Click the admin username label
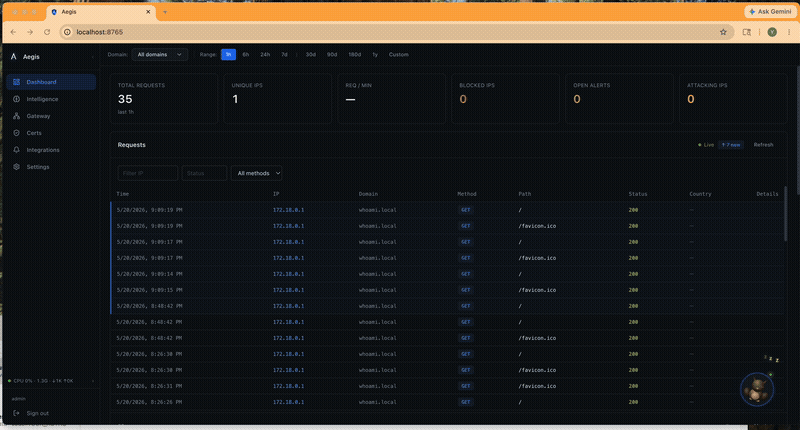Viewport: 800px width, 430px height. (18, 399)
